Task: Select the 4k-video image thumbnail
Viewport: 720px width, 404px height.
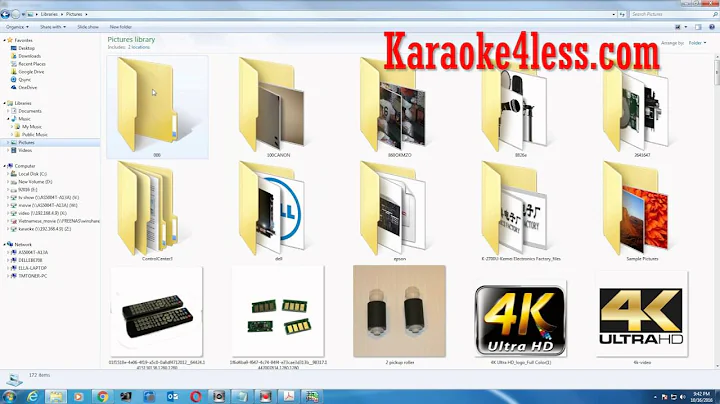Action: (x=642, y=314)
